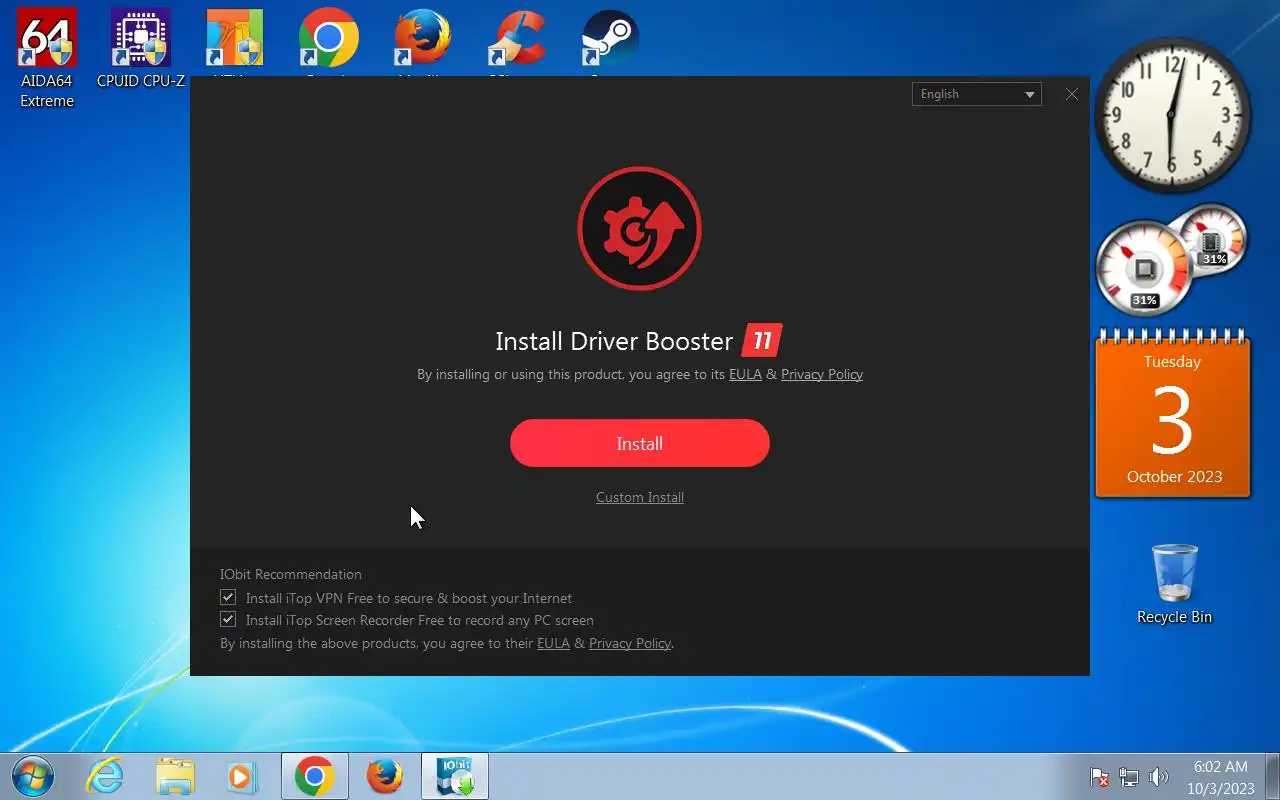Open the recommended products Privacy Policy link

[630, 643]
